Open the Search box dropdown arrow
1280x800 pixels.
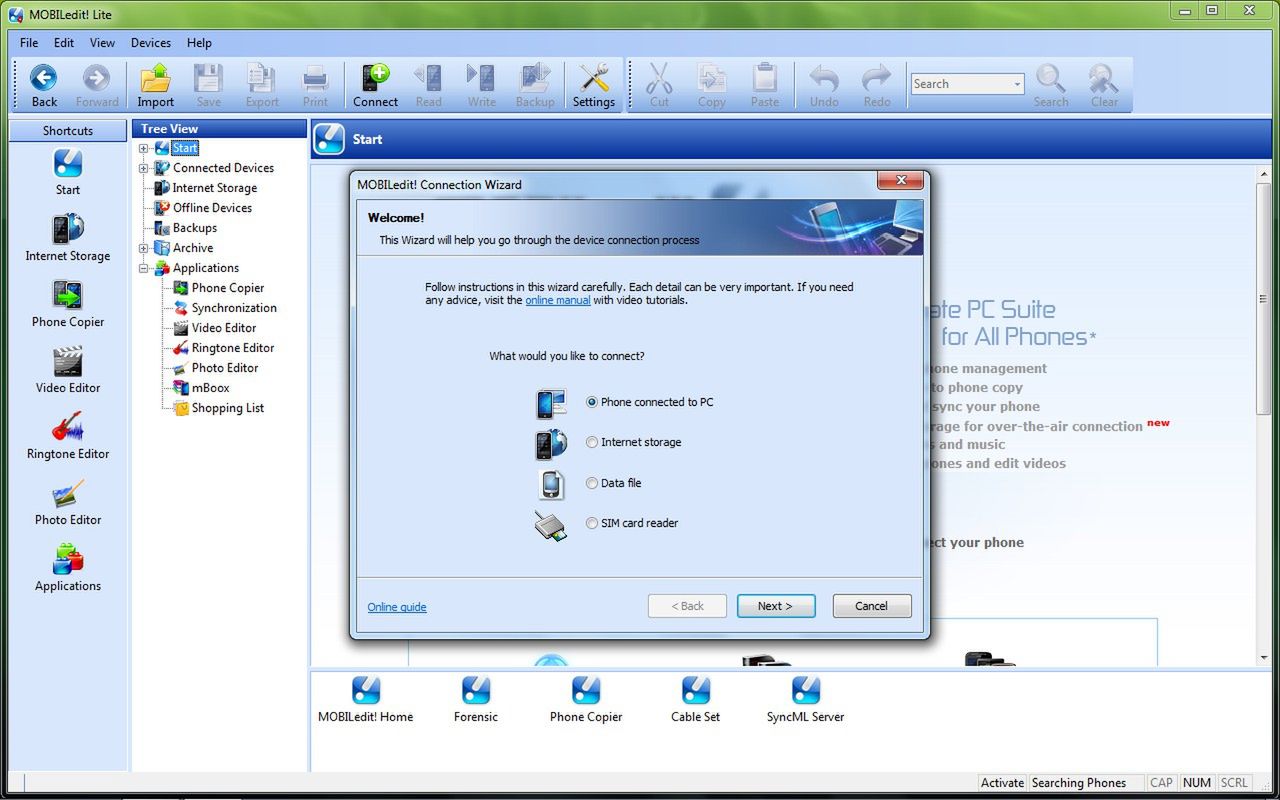pos(1017,84)
